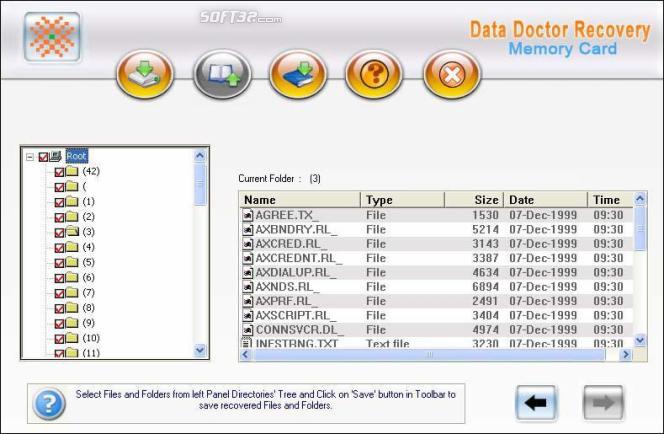Select folder (4) label in tree
The height and width of the screenshot is (434, 664).
89,247
